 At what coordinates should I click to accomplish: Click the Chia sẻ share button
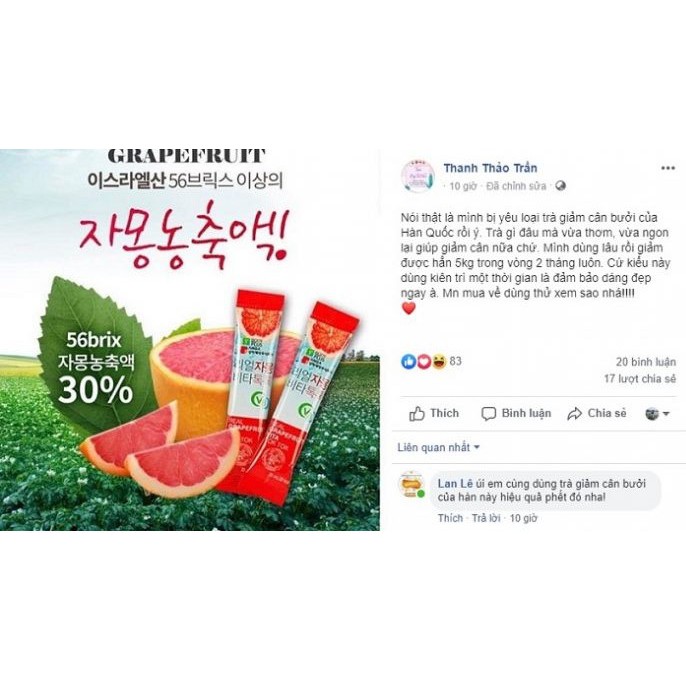coord(597,413)
